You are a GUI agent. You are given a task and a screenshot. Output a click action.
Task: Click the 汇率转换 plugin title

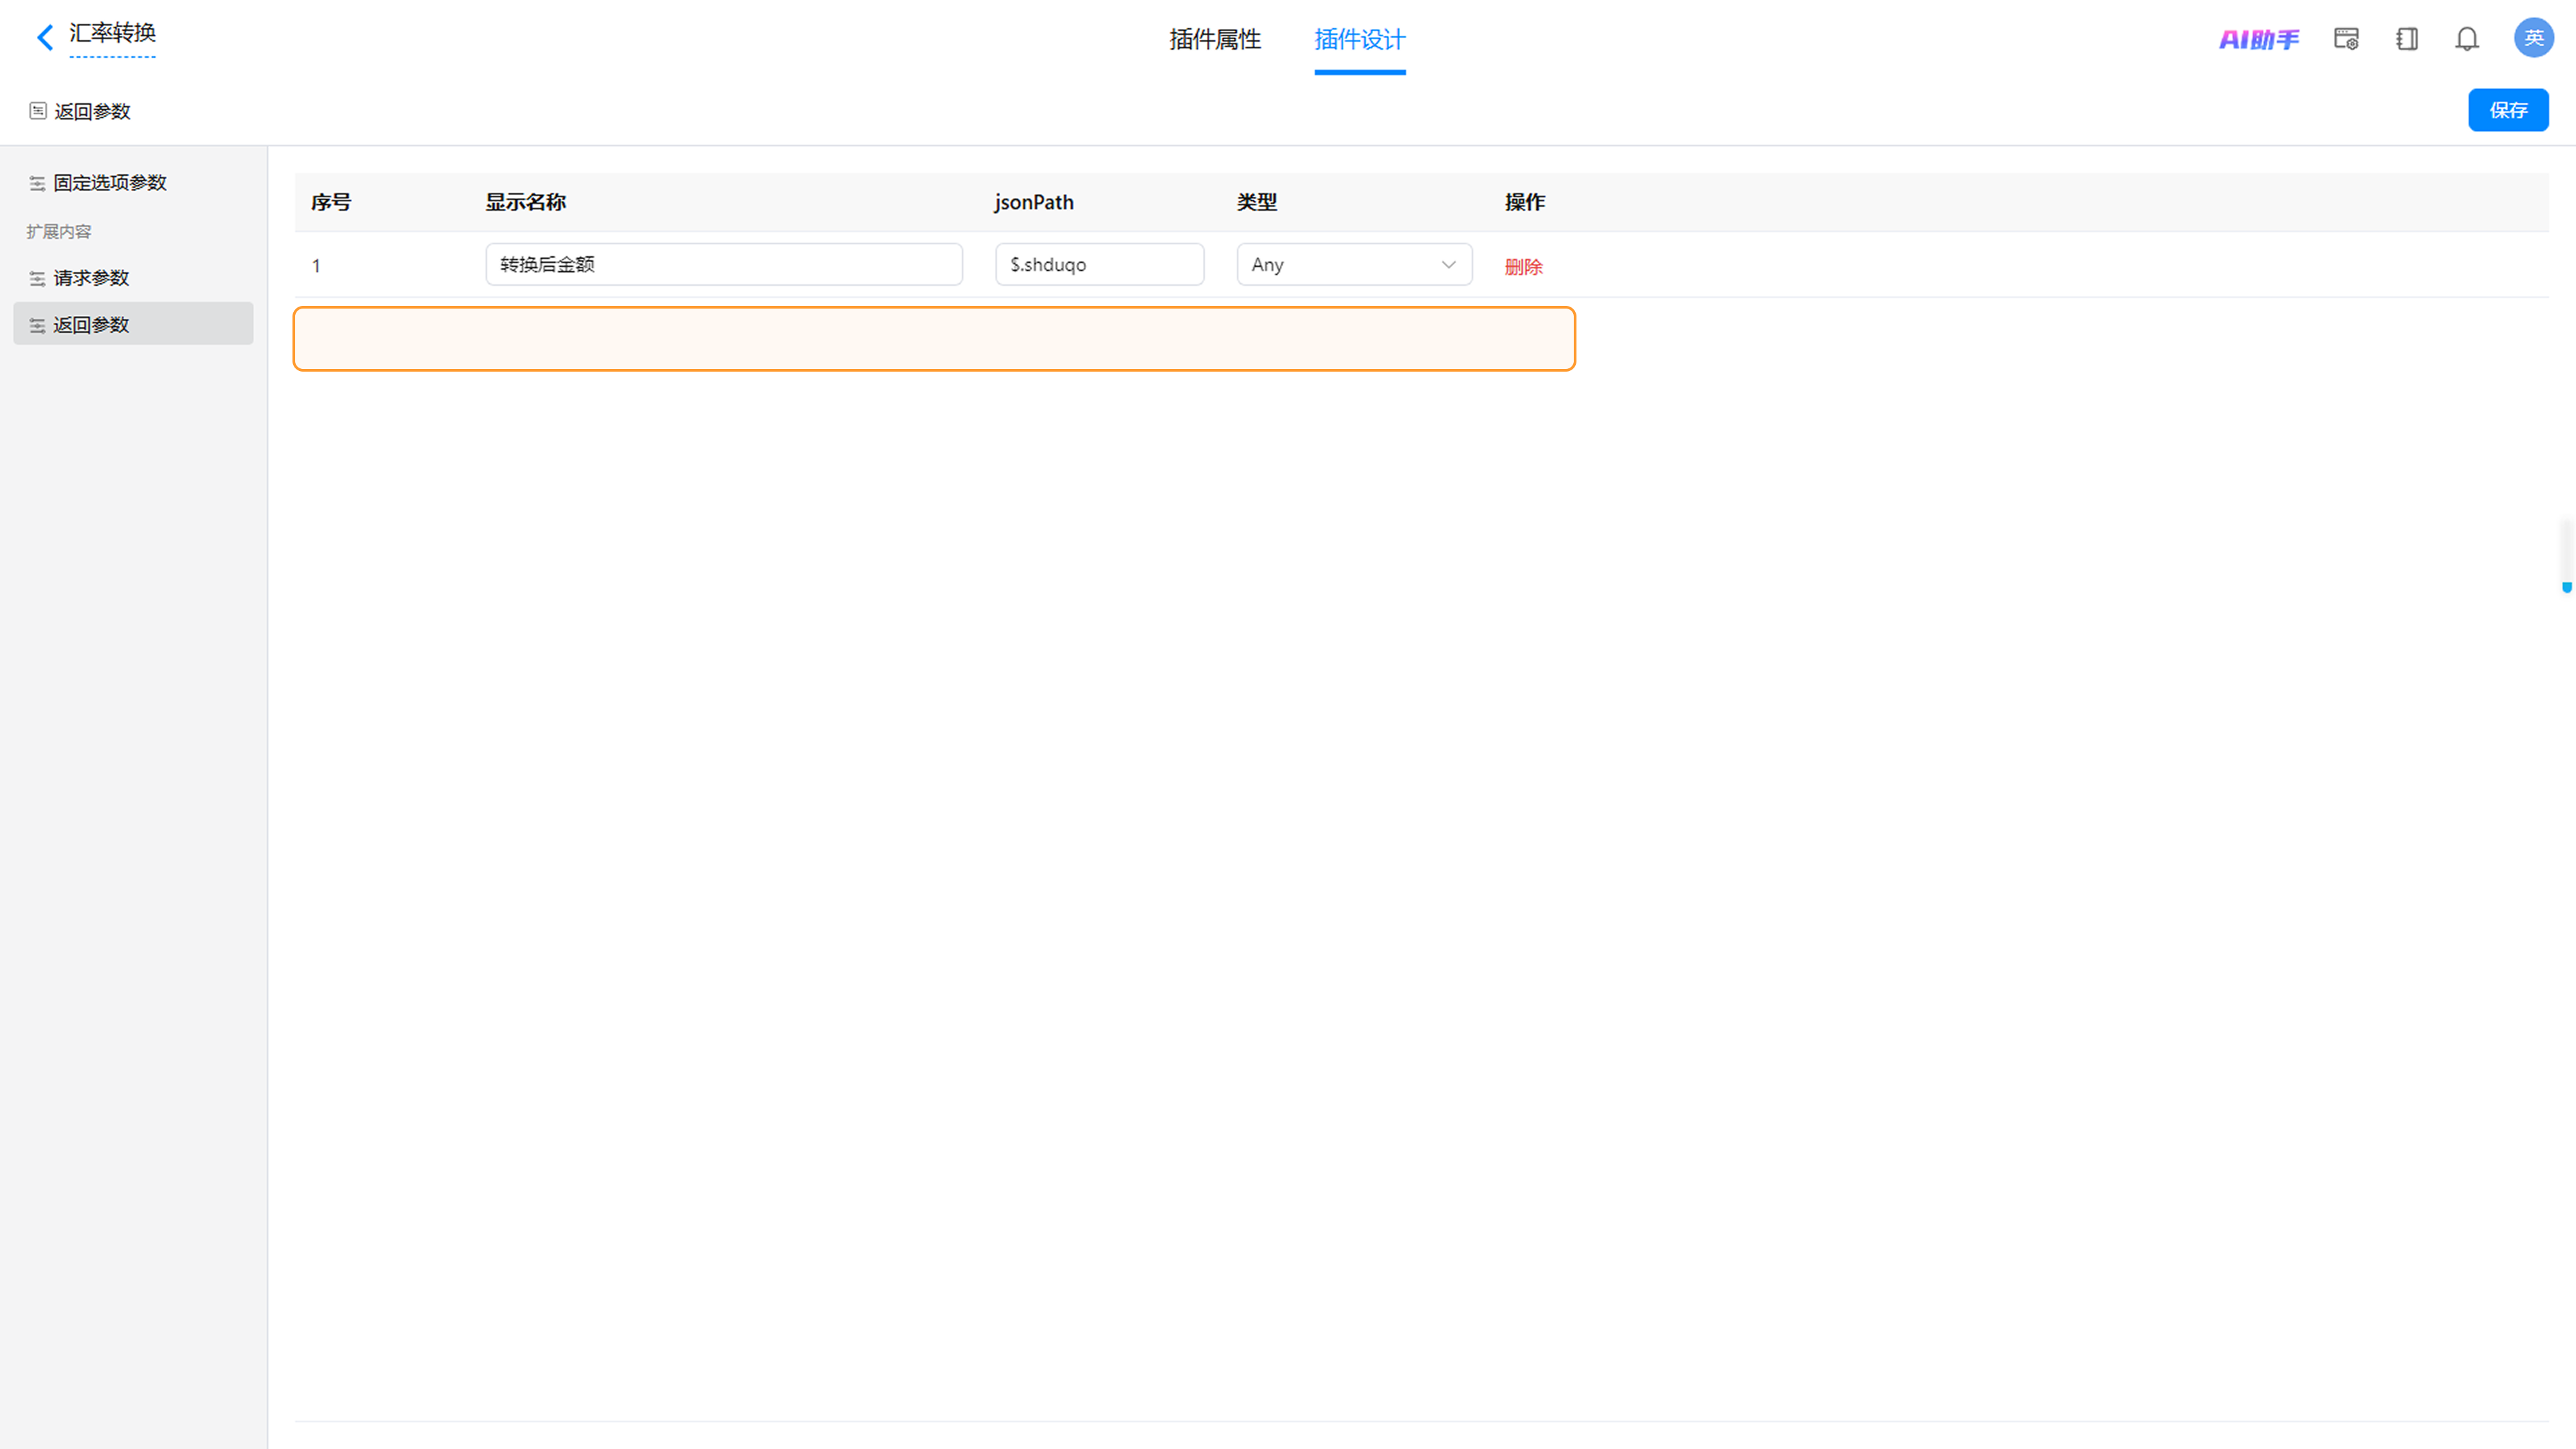(x=112, y=33)
